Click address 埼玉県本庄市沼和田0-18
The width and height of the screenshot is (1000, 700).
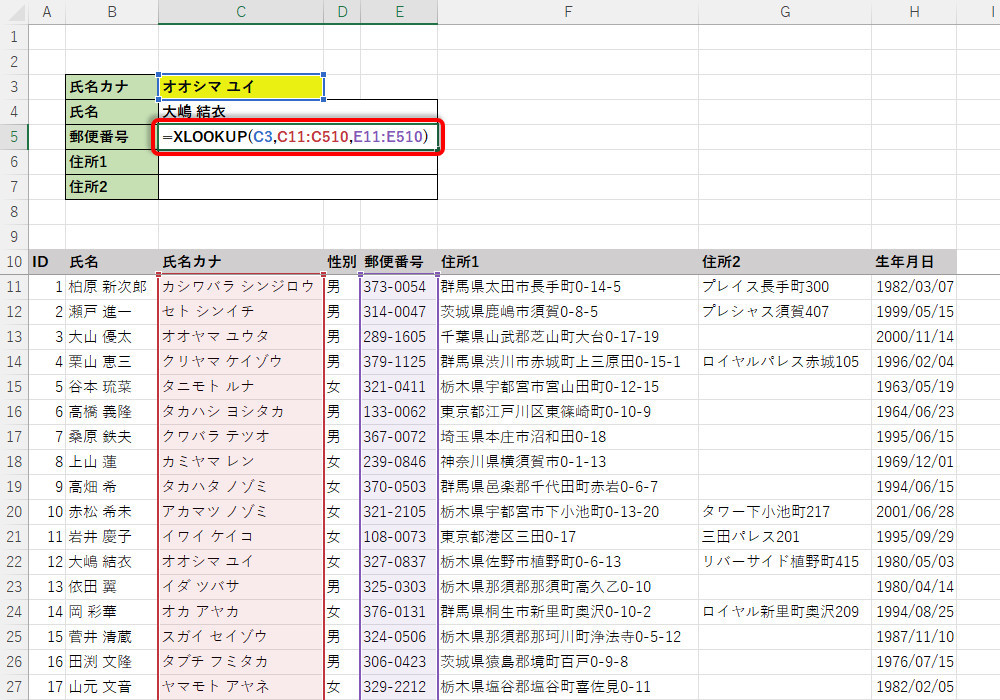pyautogui.click(x=568, y=437)
